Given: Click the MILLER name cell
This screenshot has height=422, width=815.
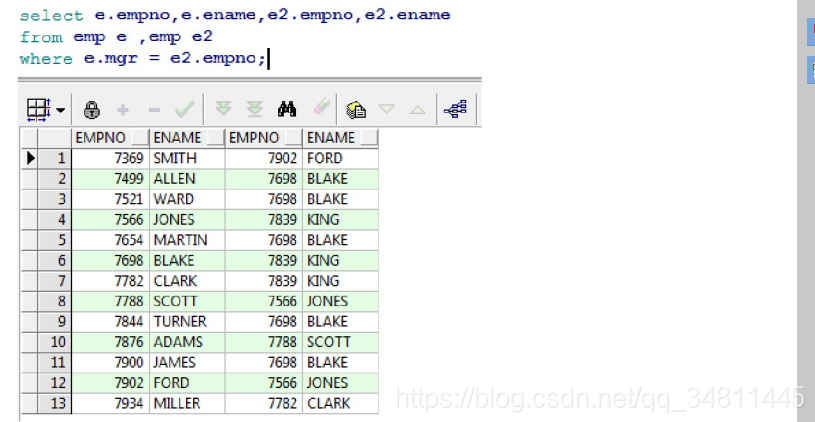Looking at the screenshot, I should click(187, 403).
